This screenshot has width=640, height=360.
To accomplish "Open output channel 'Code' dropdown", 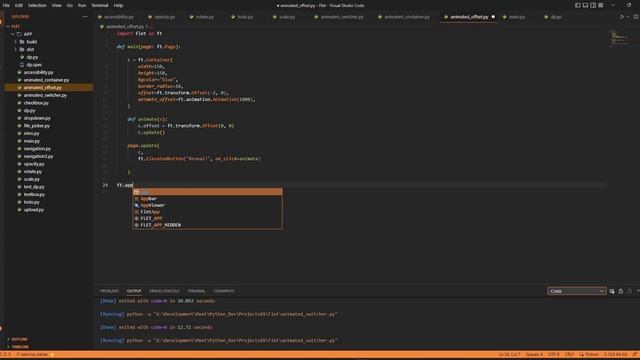I will [x=576, y=291].
